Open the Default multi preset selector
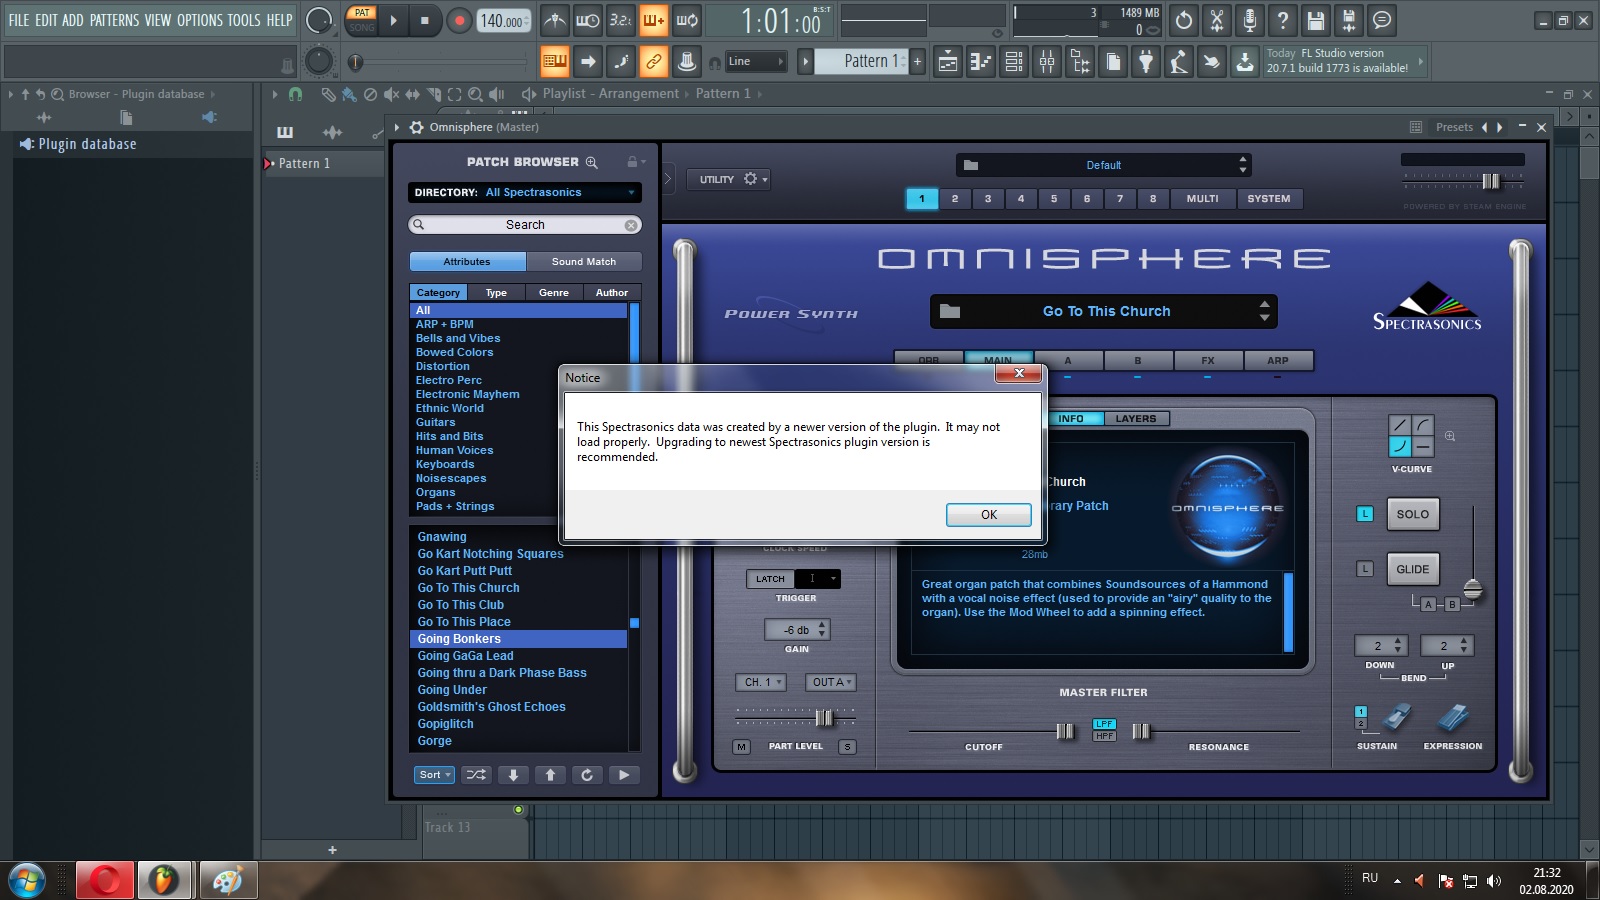The width and height of the screenshot is (1600, 900). [x=1104, y=165]
